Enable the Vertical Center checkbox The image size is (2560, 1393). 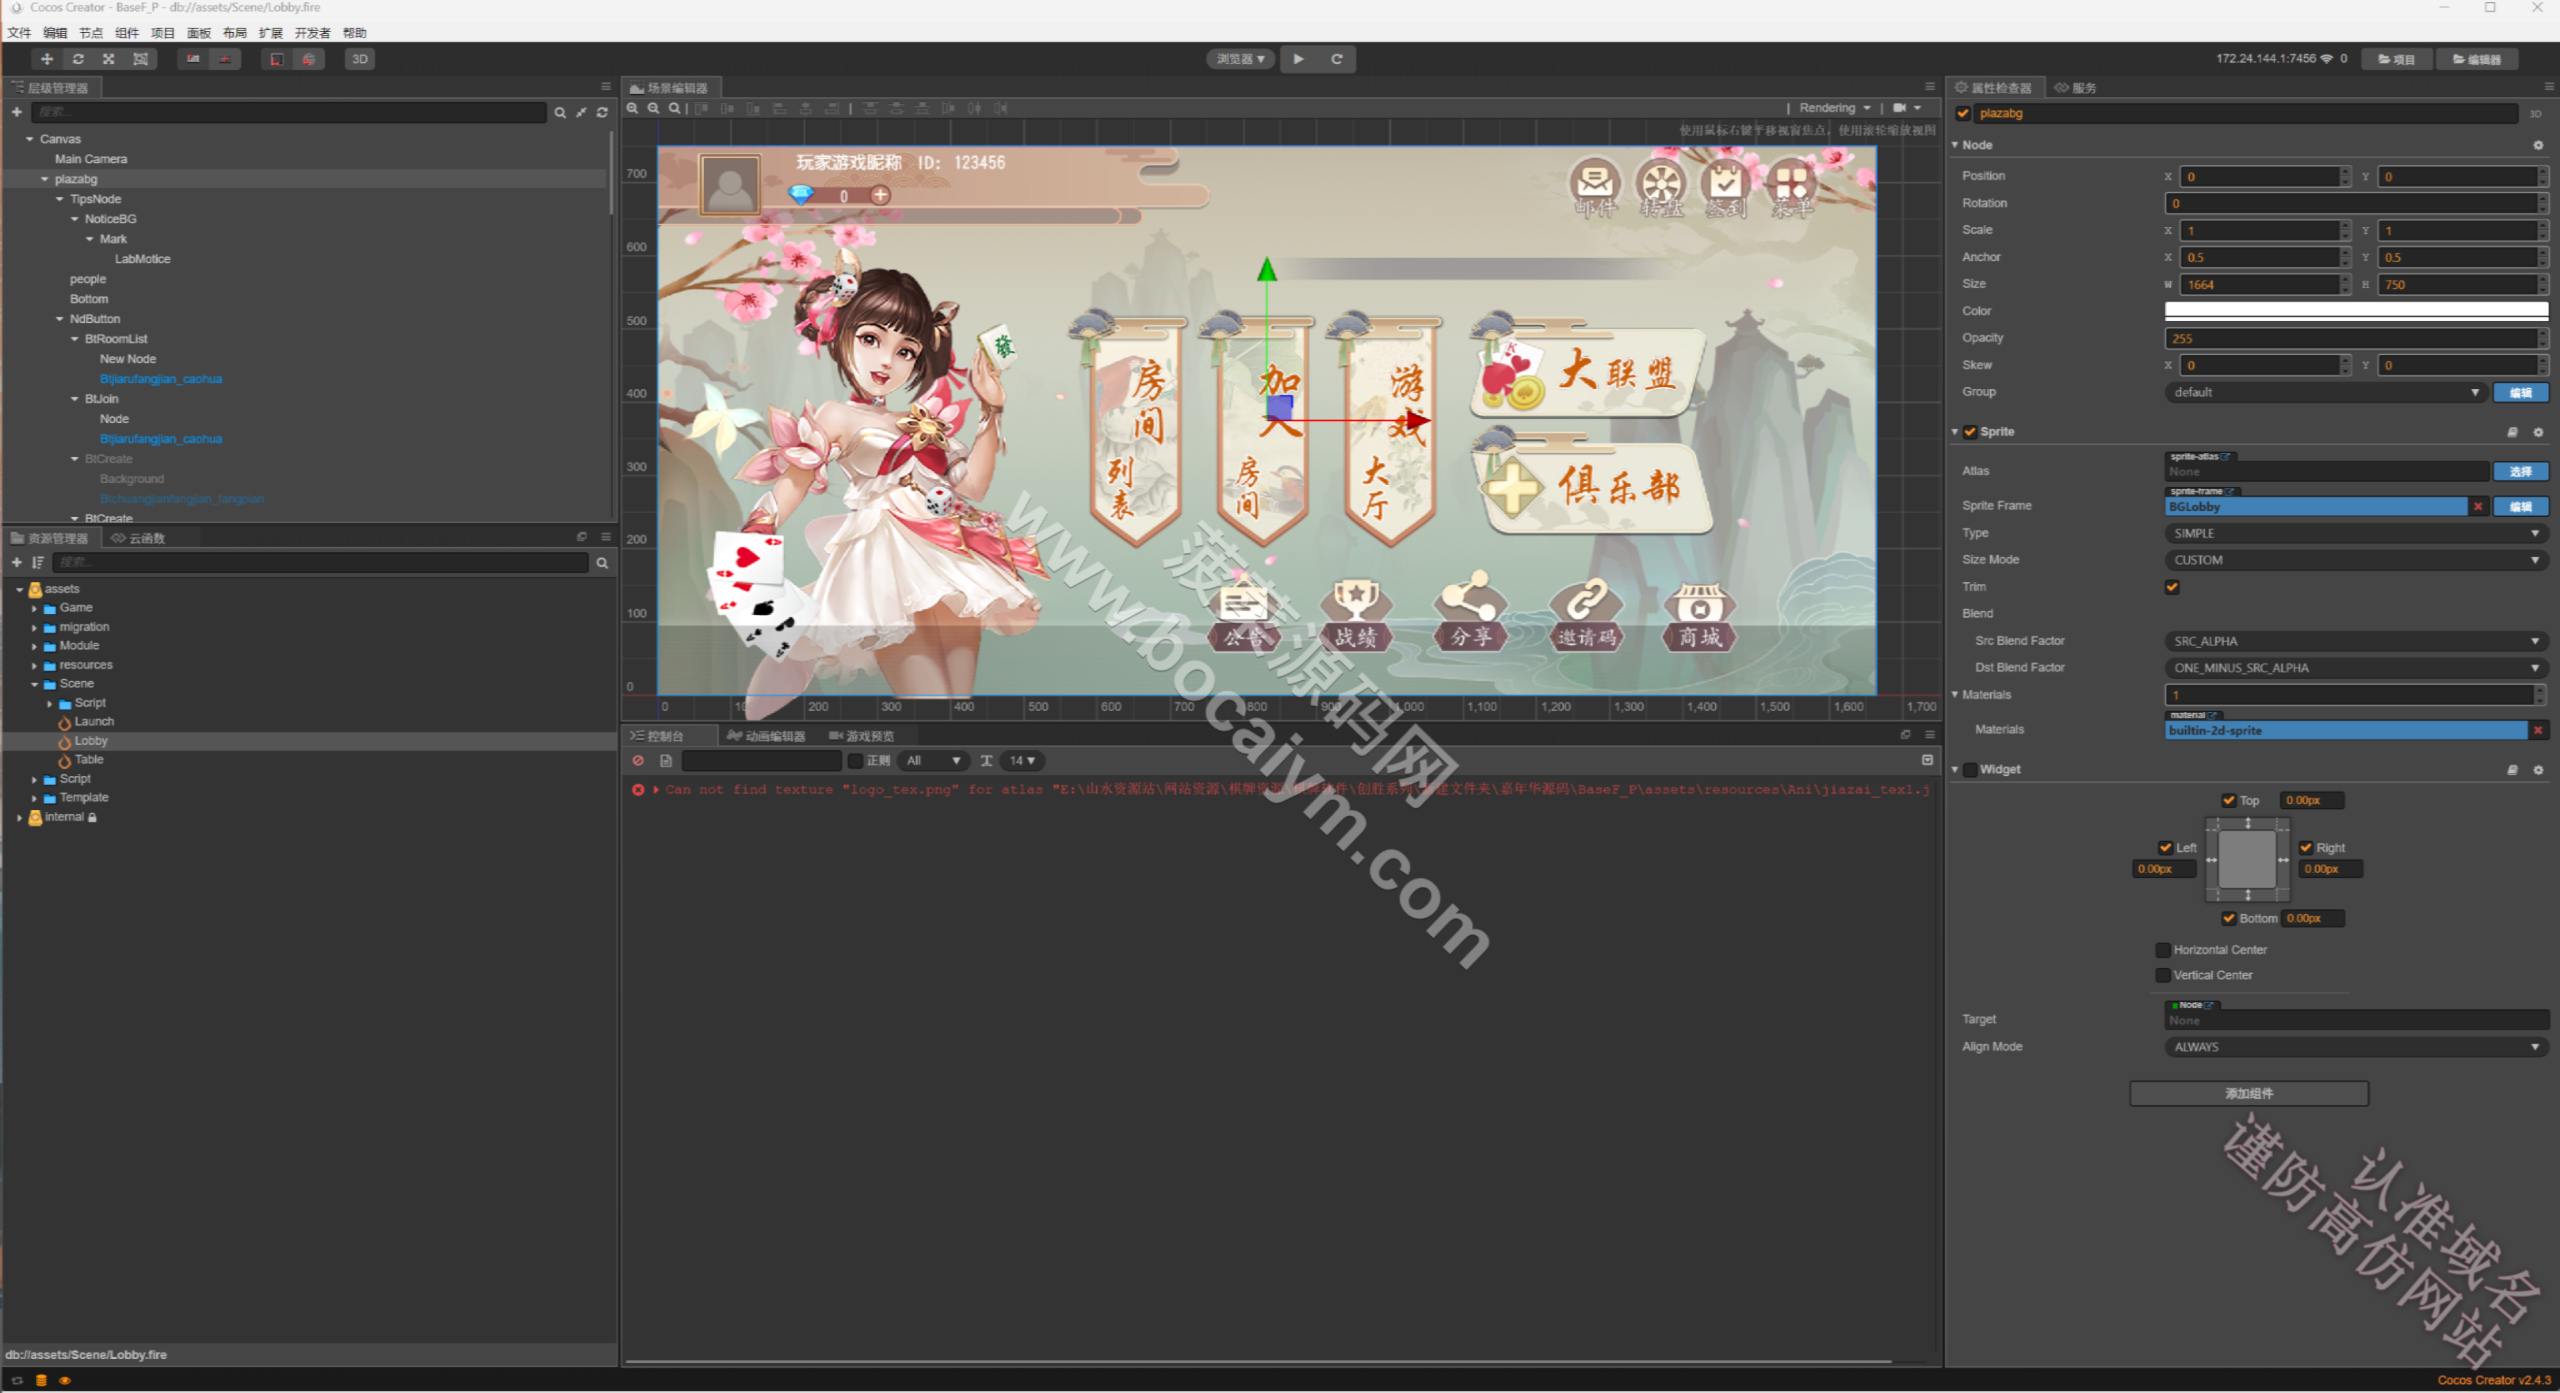pyautogui.click(x=2163, y=975)
